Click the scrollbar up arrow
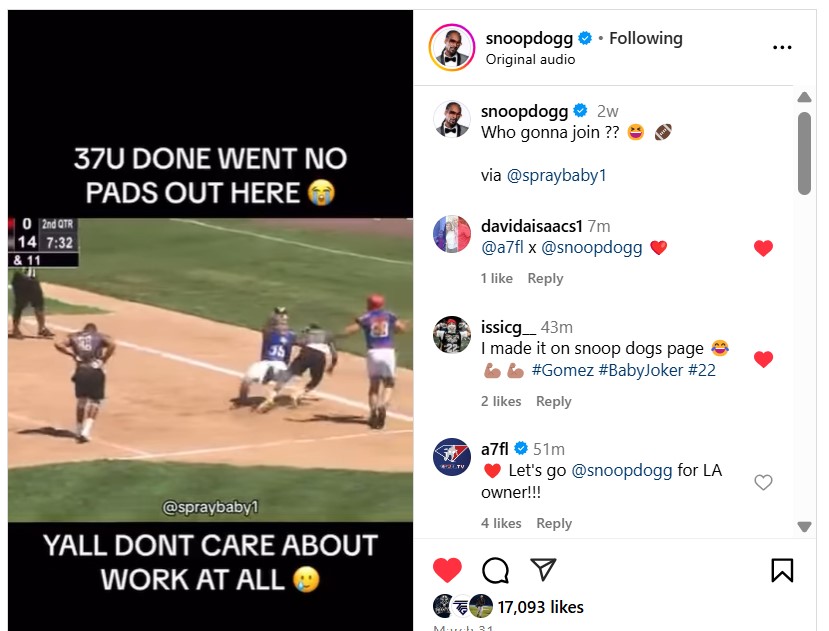The width and height of the screenshot is (829, 631). coord(804,97)
